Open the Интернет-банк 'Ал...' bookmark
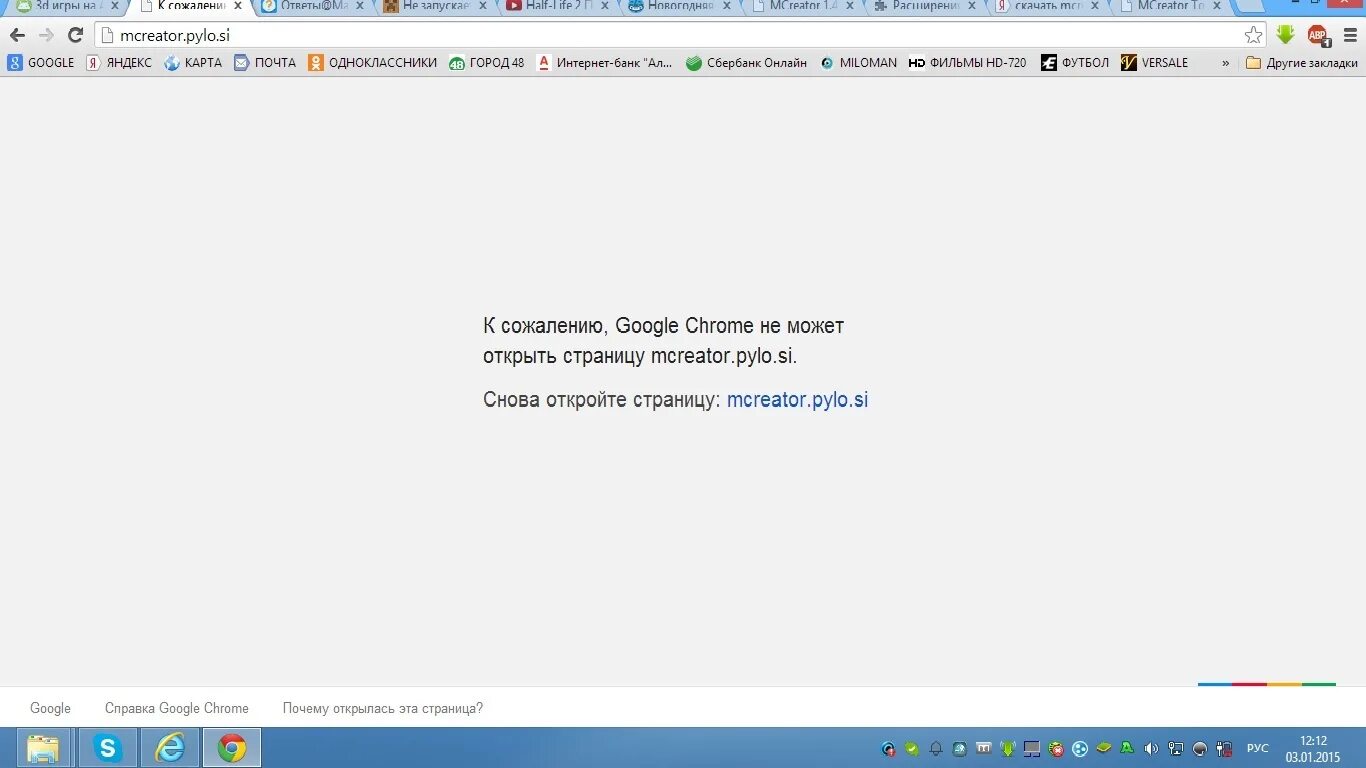This screenshot has width=1366, height=768. pyautogui.click(x=605, y=62)
